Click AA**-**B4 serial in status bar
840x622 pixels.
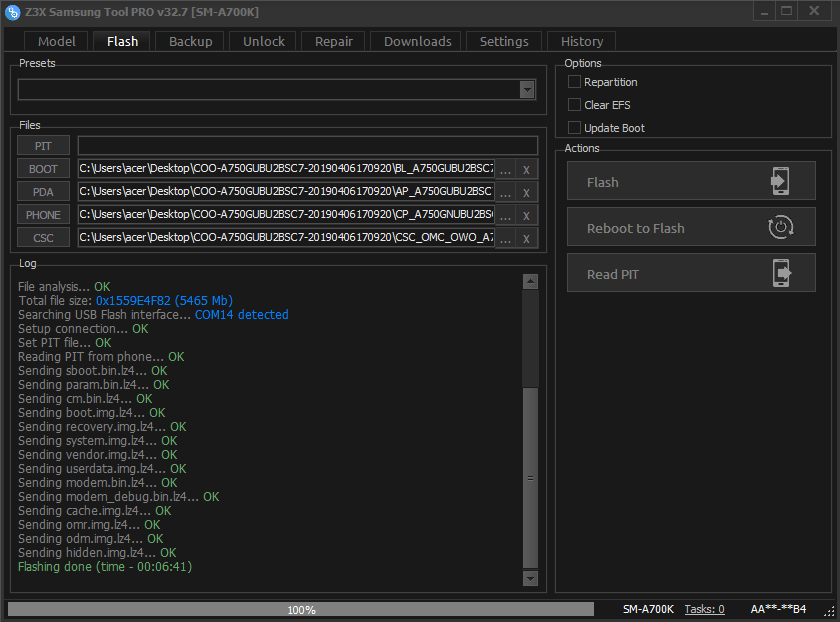[778, 609]
